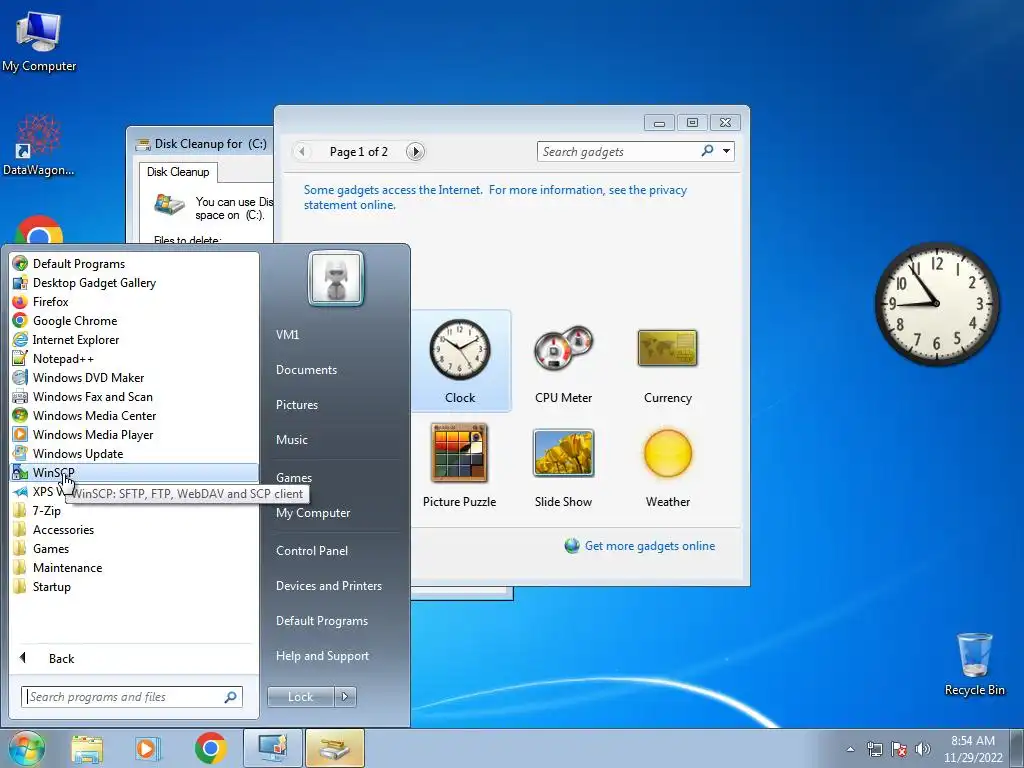1024x768 pixels.
Task: Go Back to the main Start menu
Action: click(135, 658)
